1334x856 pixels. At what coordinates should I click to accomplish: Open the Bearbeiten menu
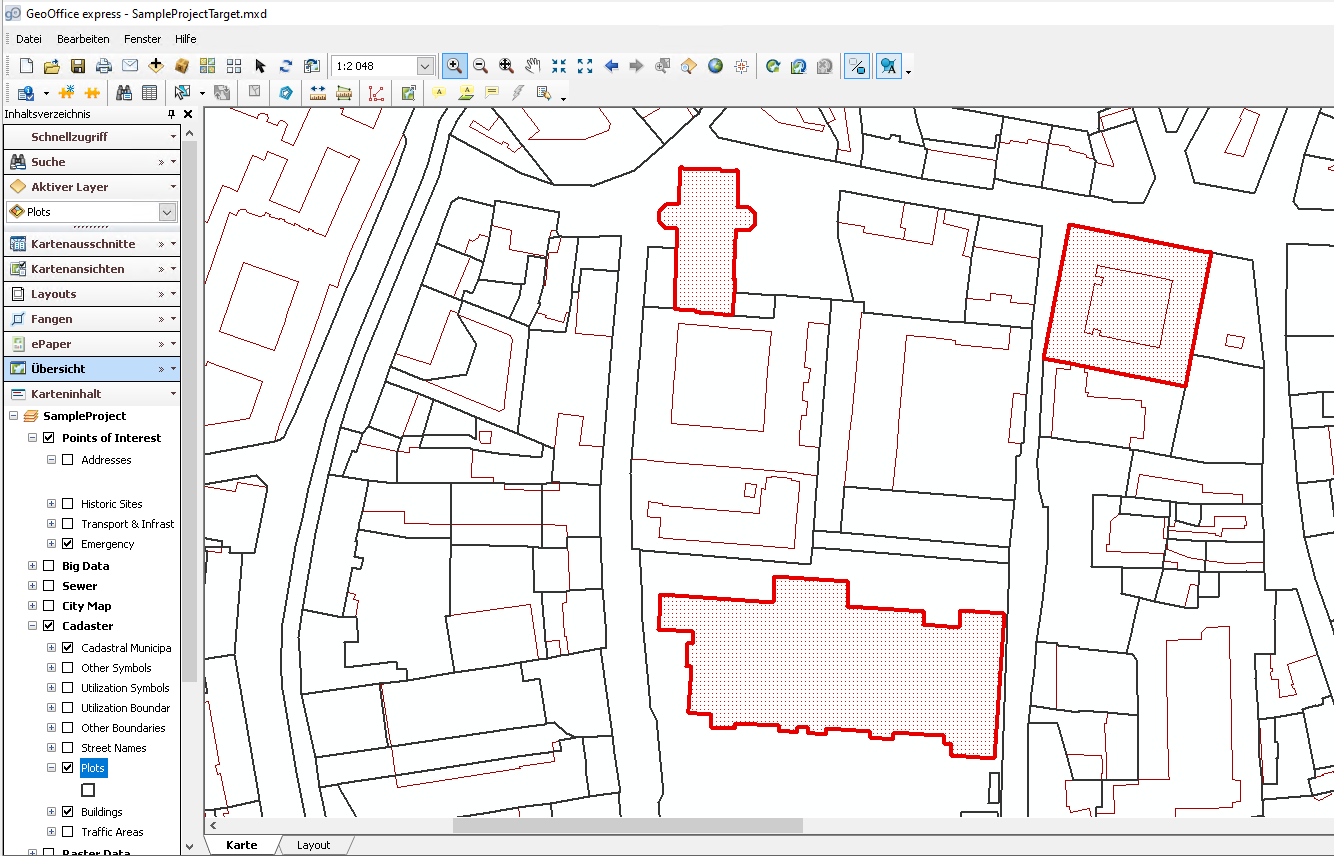(x=83, y=39)
